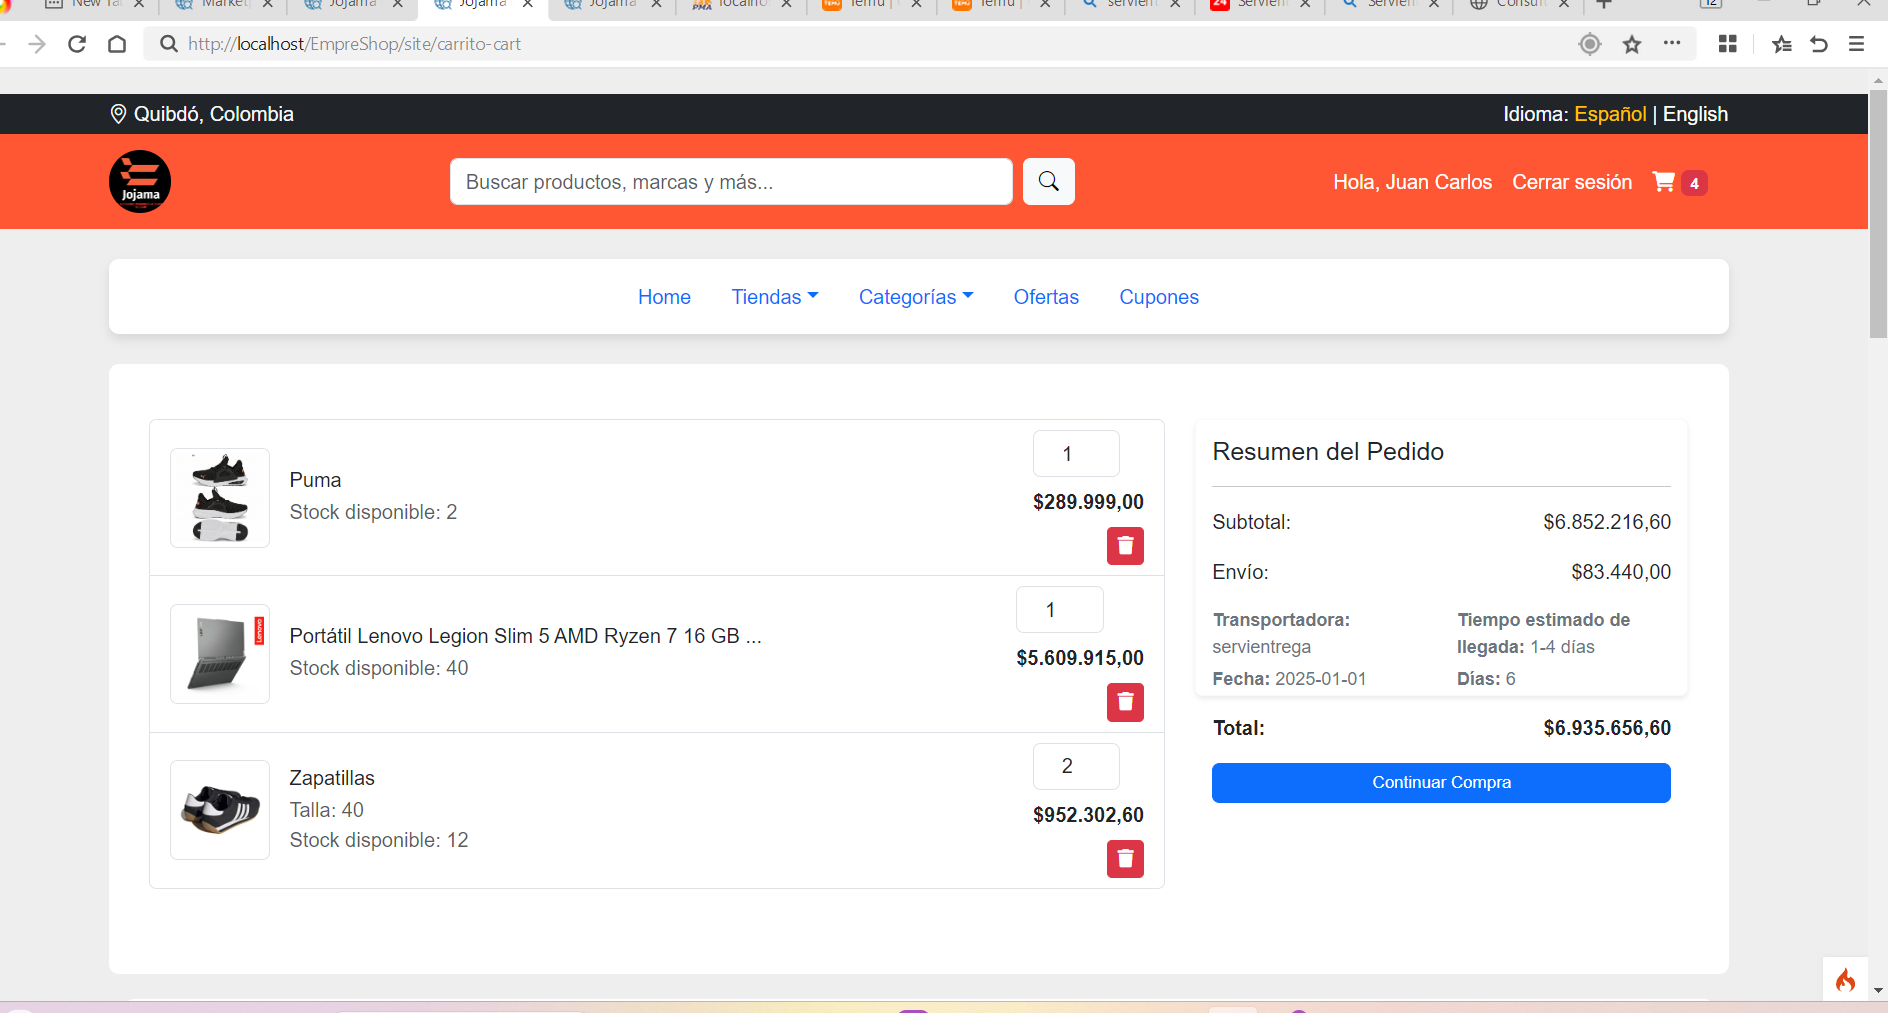Open the Ofertas menu item
The image size is (1888, 1013).
coord(1046,297)
